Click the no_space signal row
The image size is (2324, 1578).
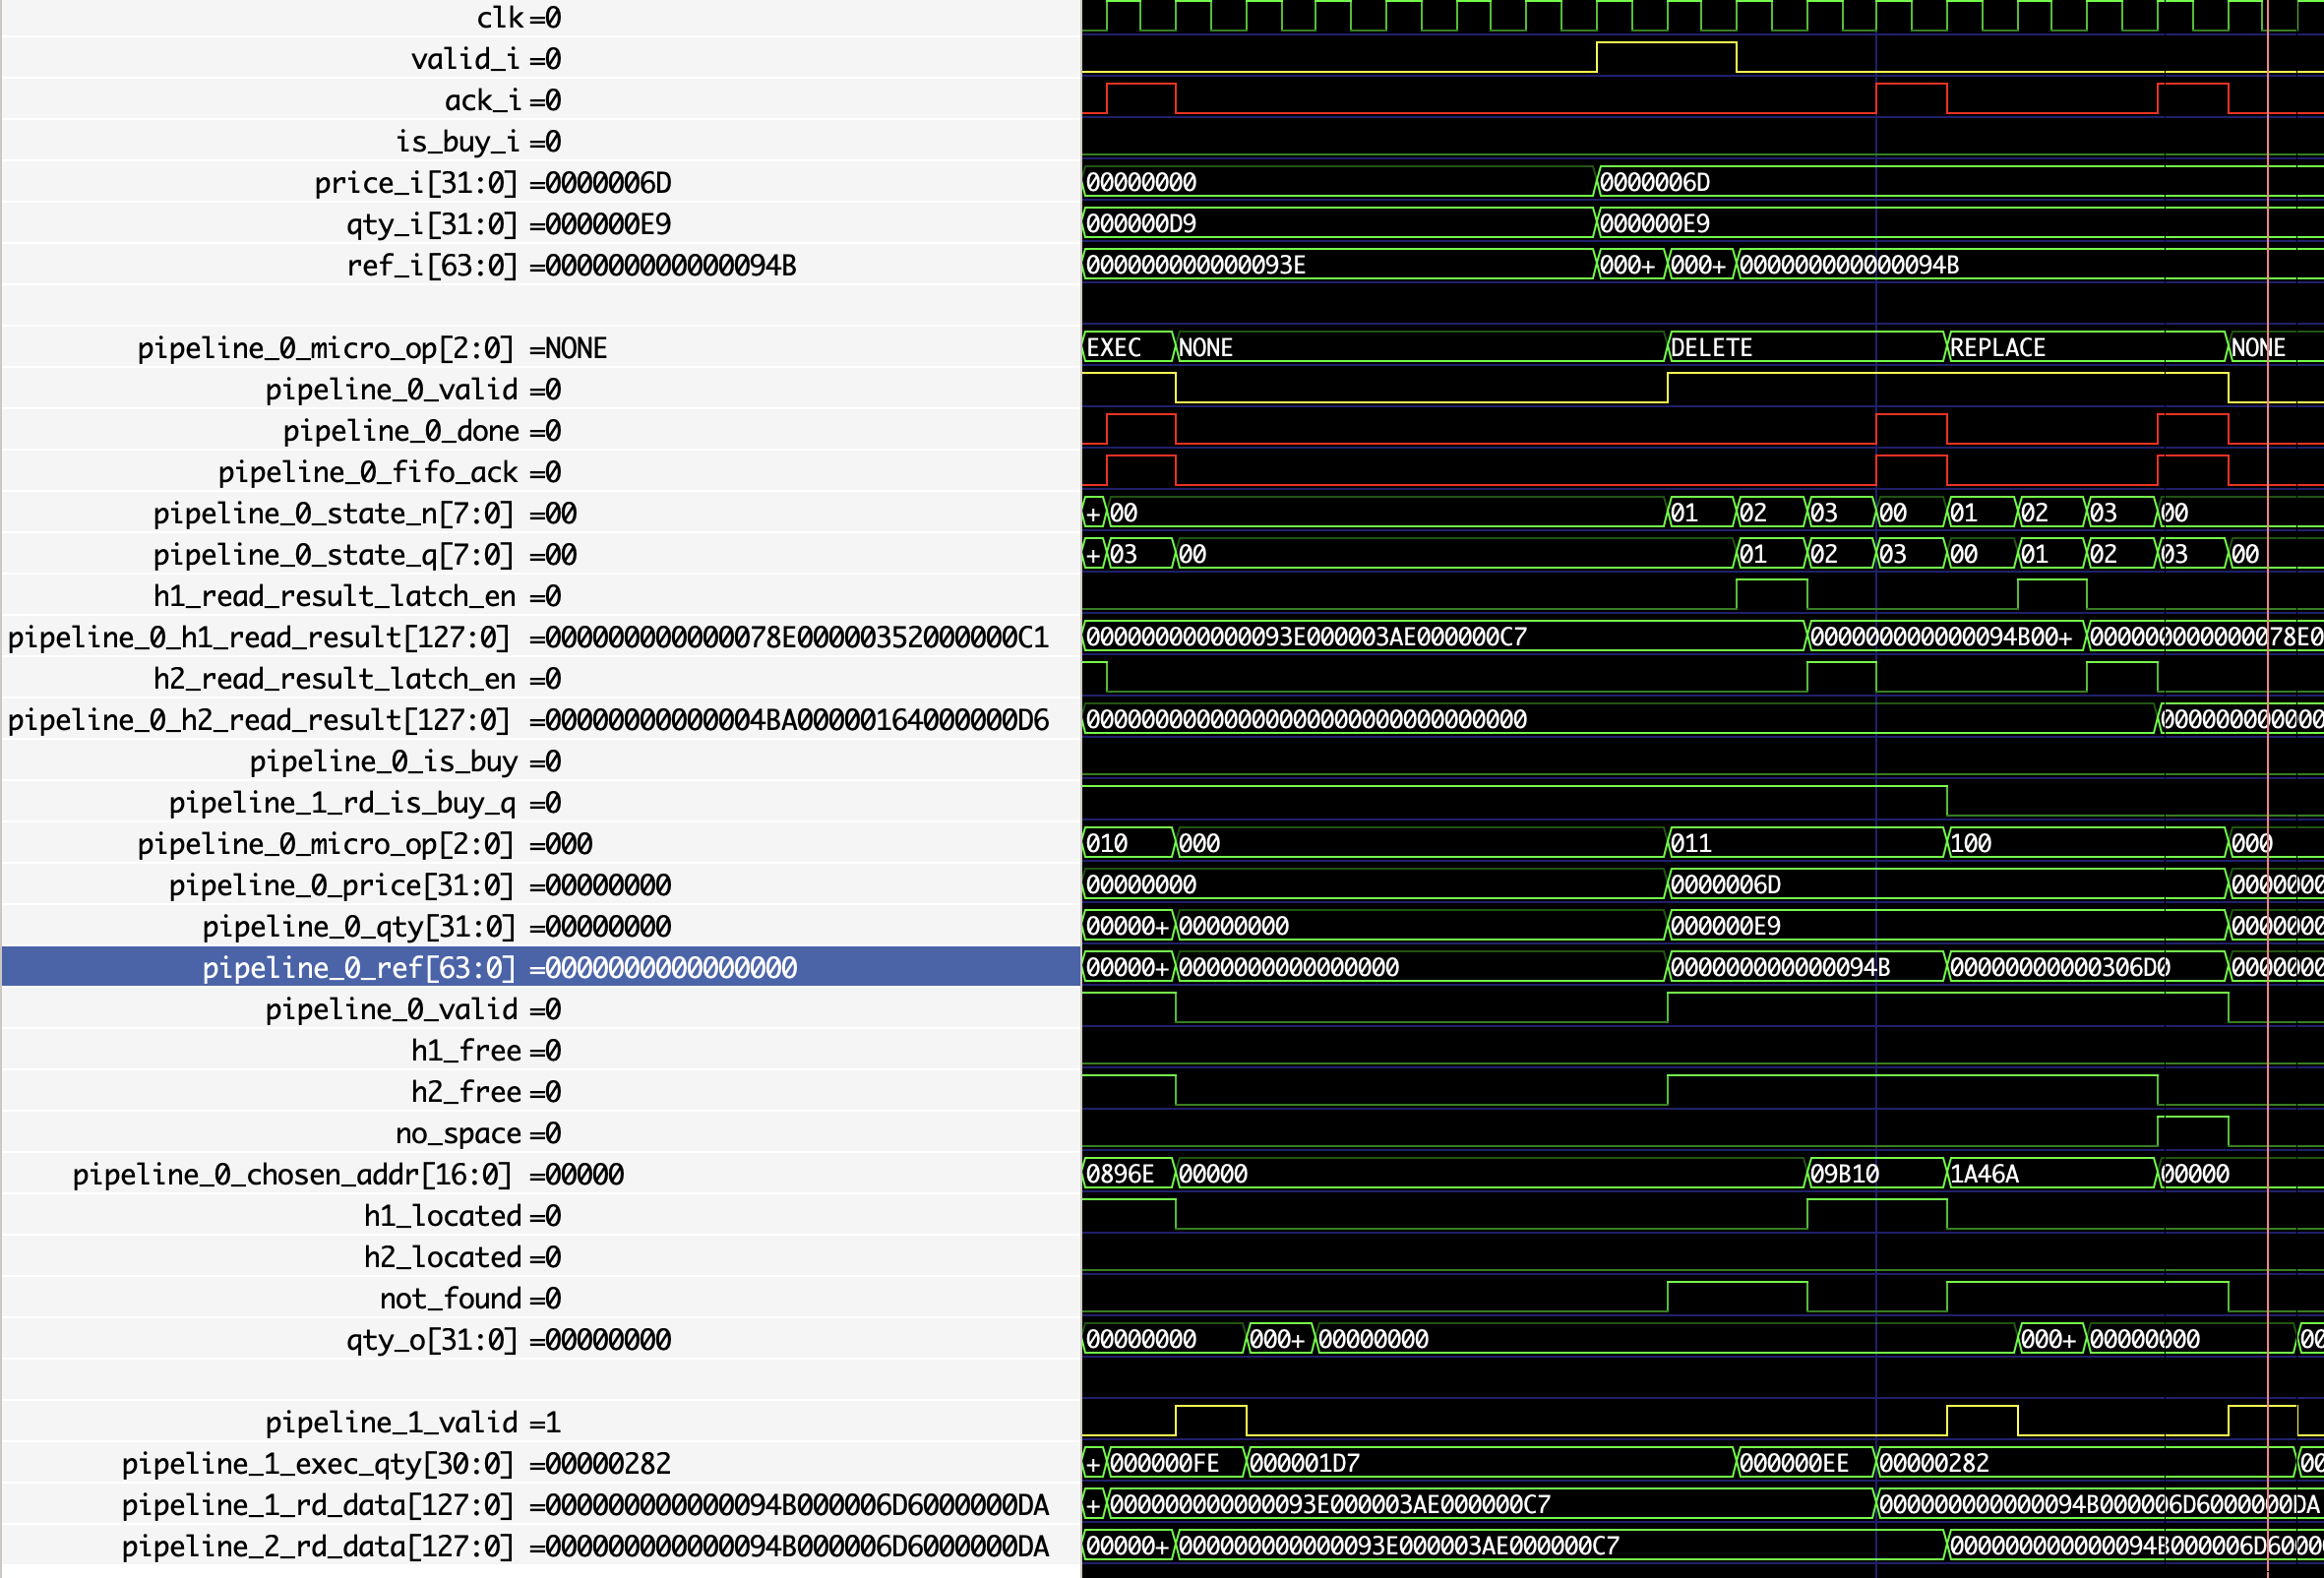click(540, 1133)
